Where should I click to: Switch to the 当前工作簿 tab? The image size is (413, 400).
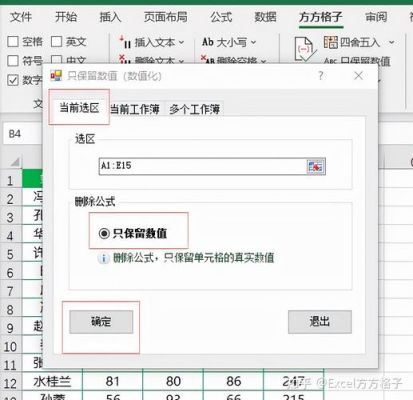pyautogui.click(x=135, y=109)
